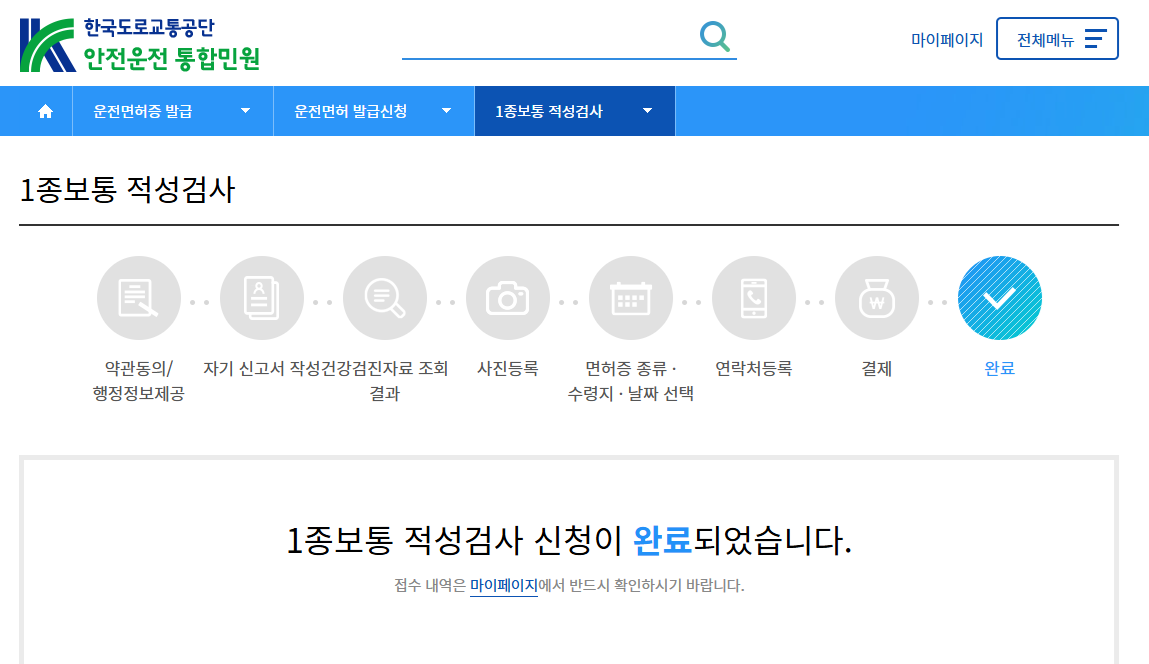Click the 결제 payment pouch icon
Image resolution: width=1149 pixels, height=664 pixels.
(877, 297)
